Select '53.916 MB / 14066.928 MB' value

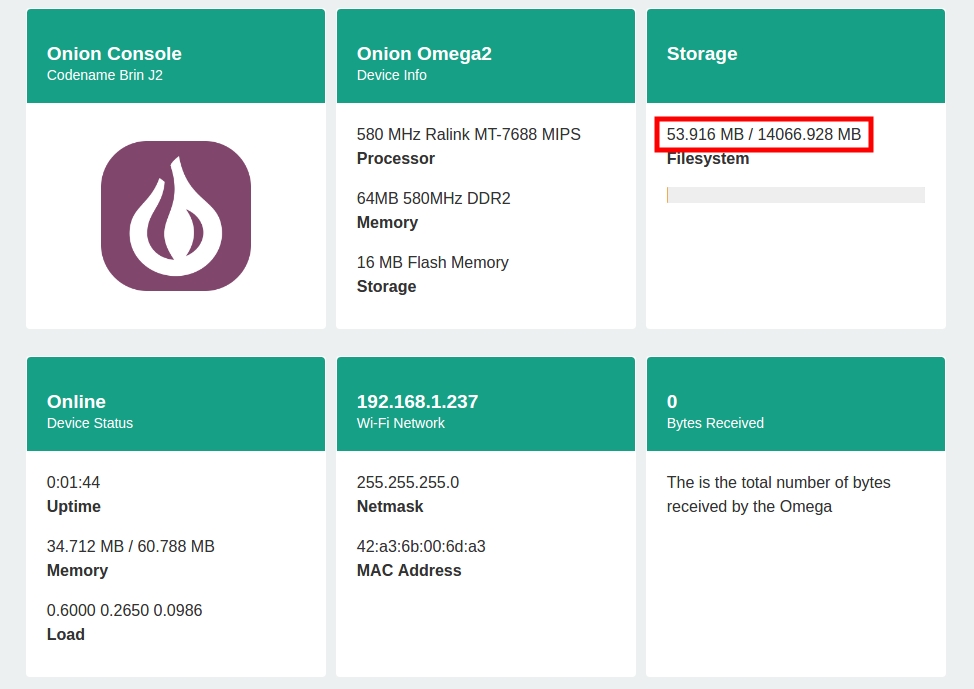pos(764,134)
